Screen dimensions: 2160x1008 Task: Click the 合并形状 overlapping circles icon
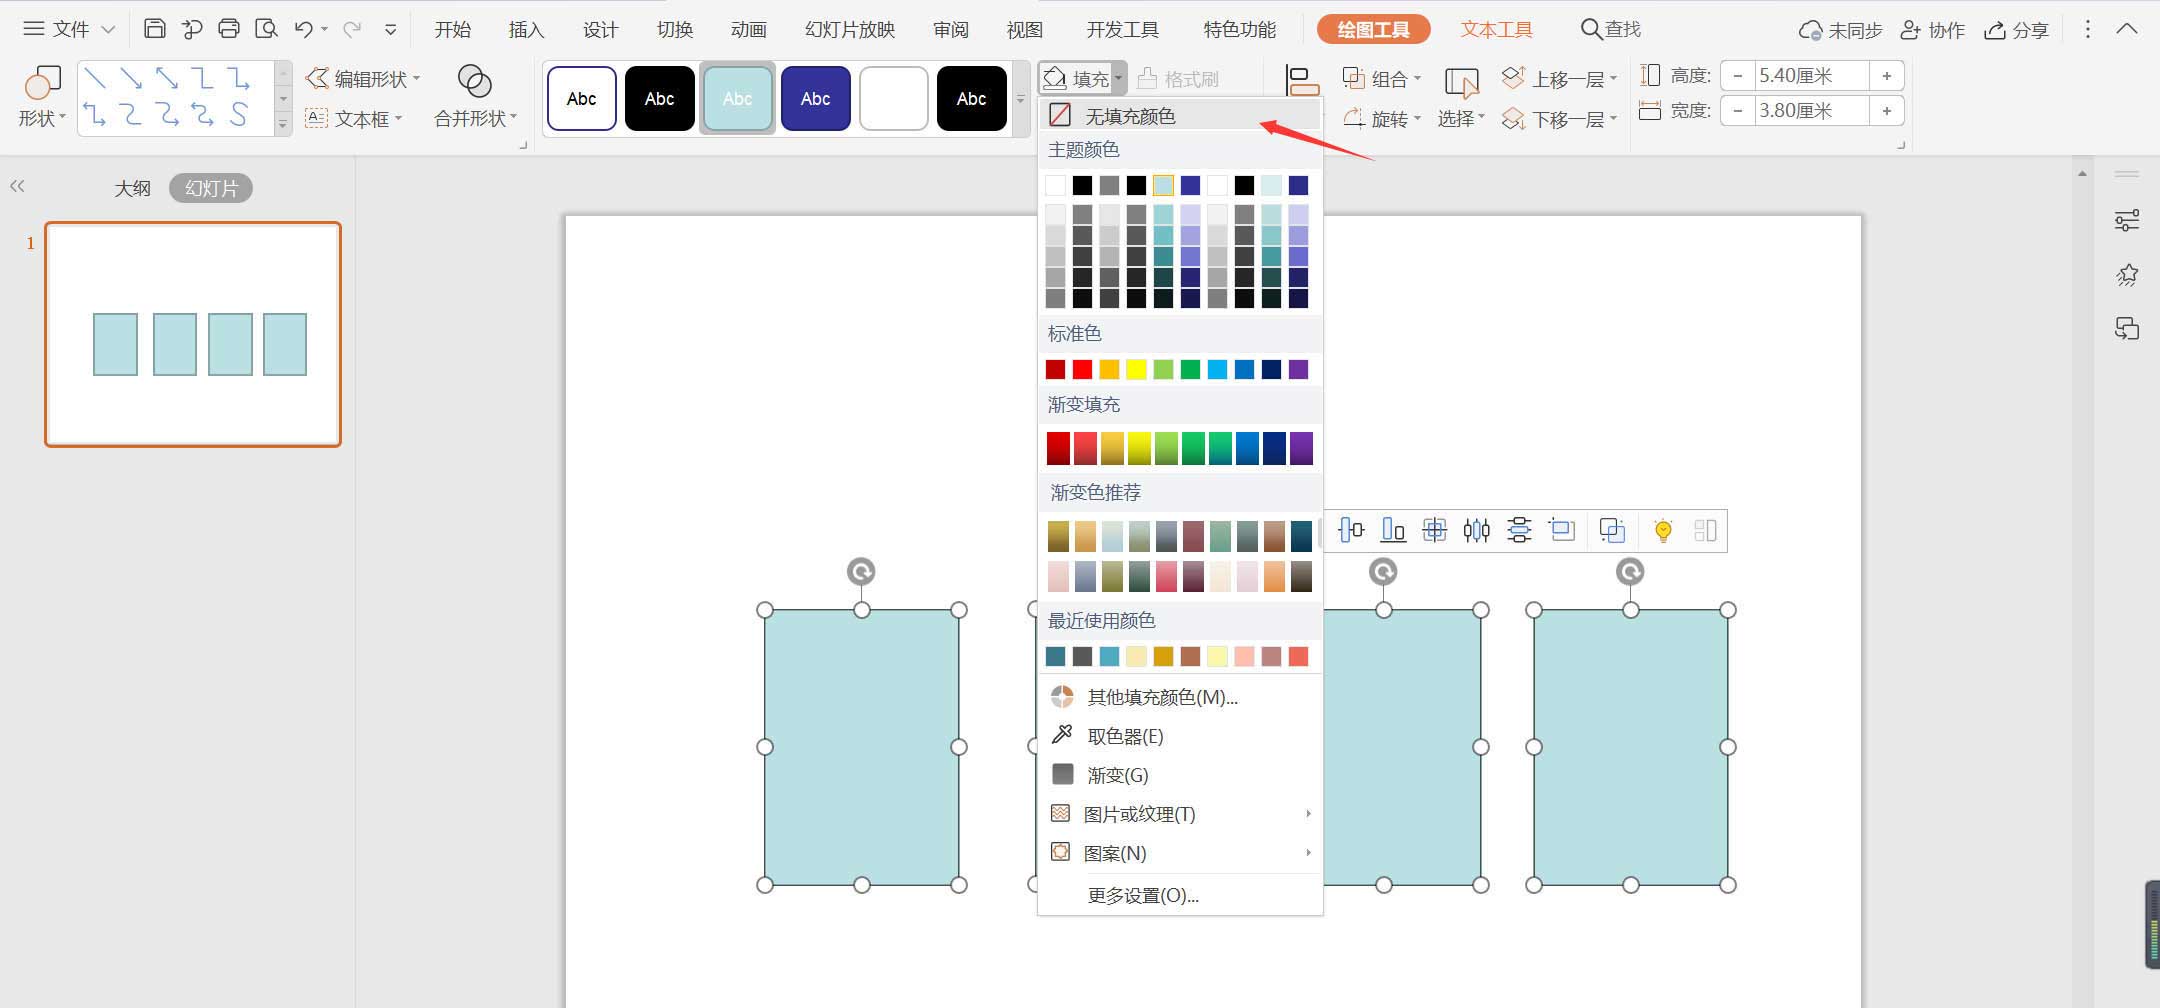click(474, 80)
